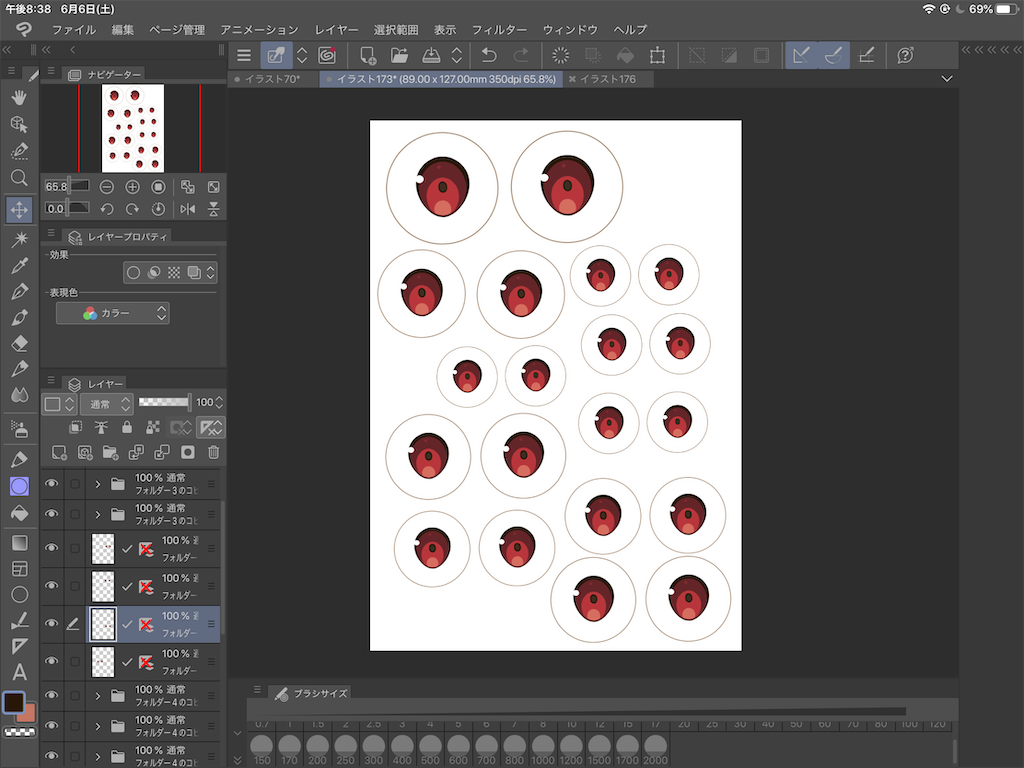Adjust the layer opacity 100 stepper
This screenshot has width=1024, height=768.
[x=219, y=402]
